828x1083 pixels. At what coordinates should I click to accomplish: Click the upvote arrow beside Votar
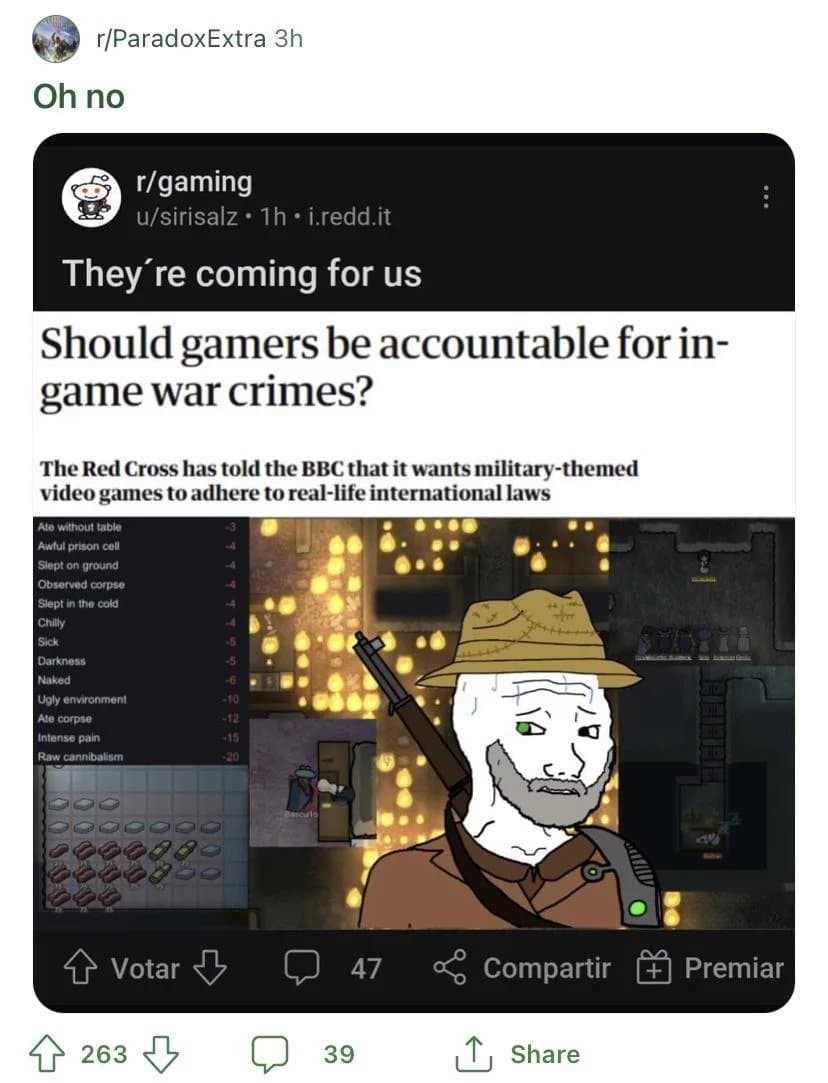coord(80,967)
